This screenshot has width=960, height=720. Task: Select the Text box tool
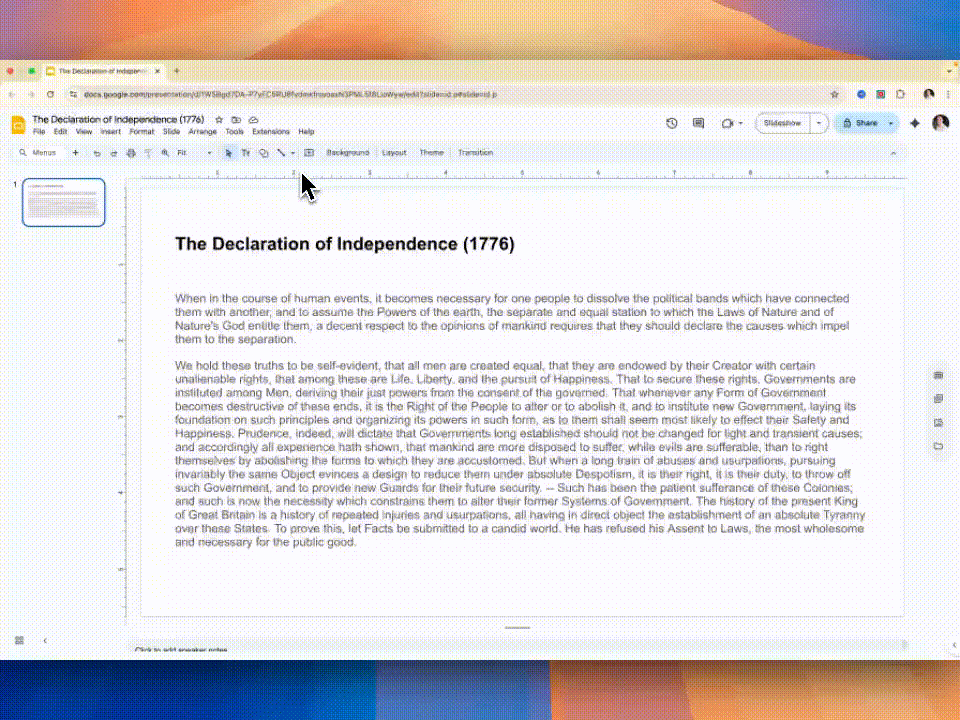(246, 152)
